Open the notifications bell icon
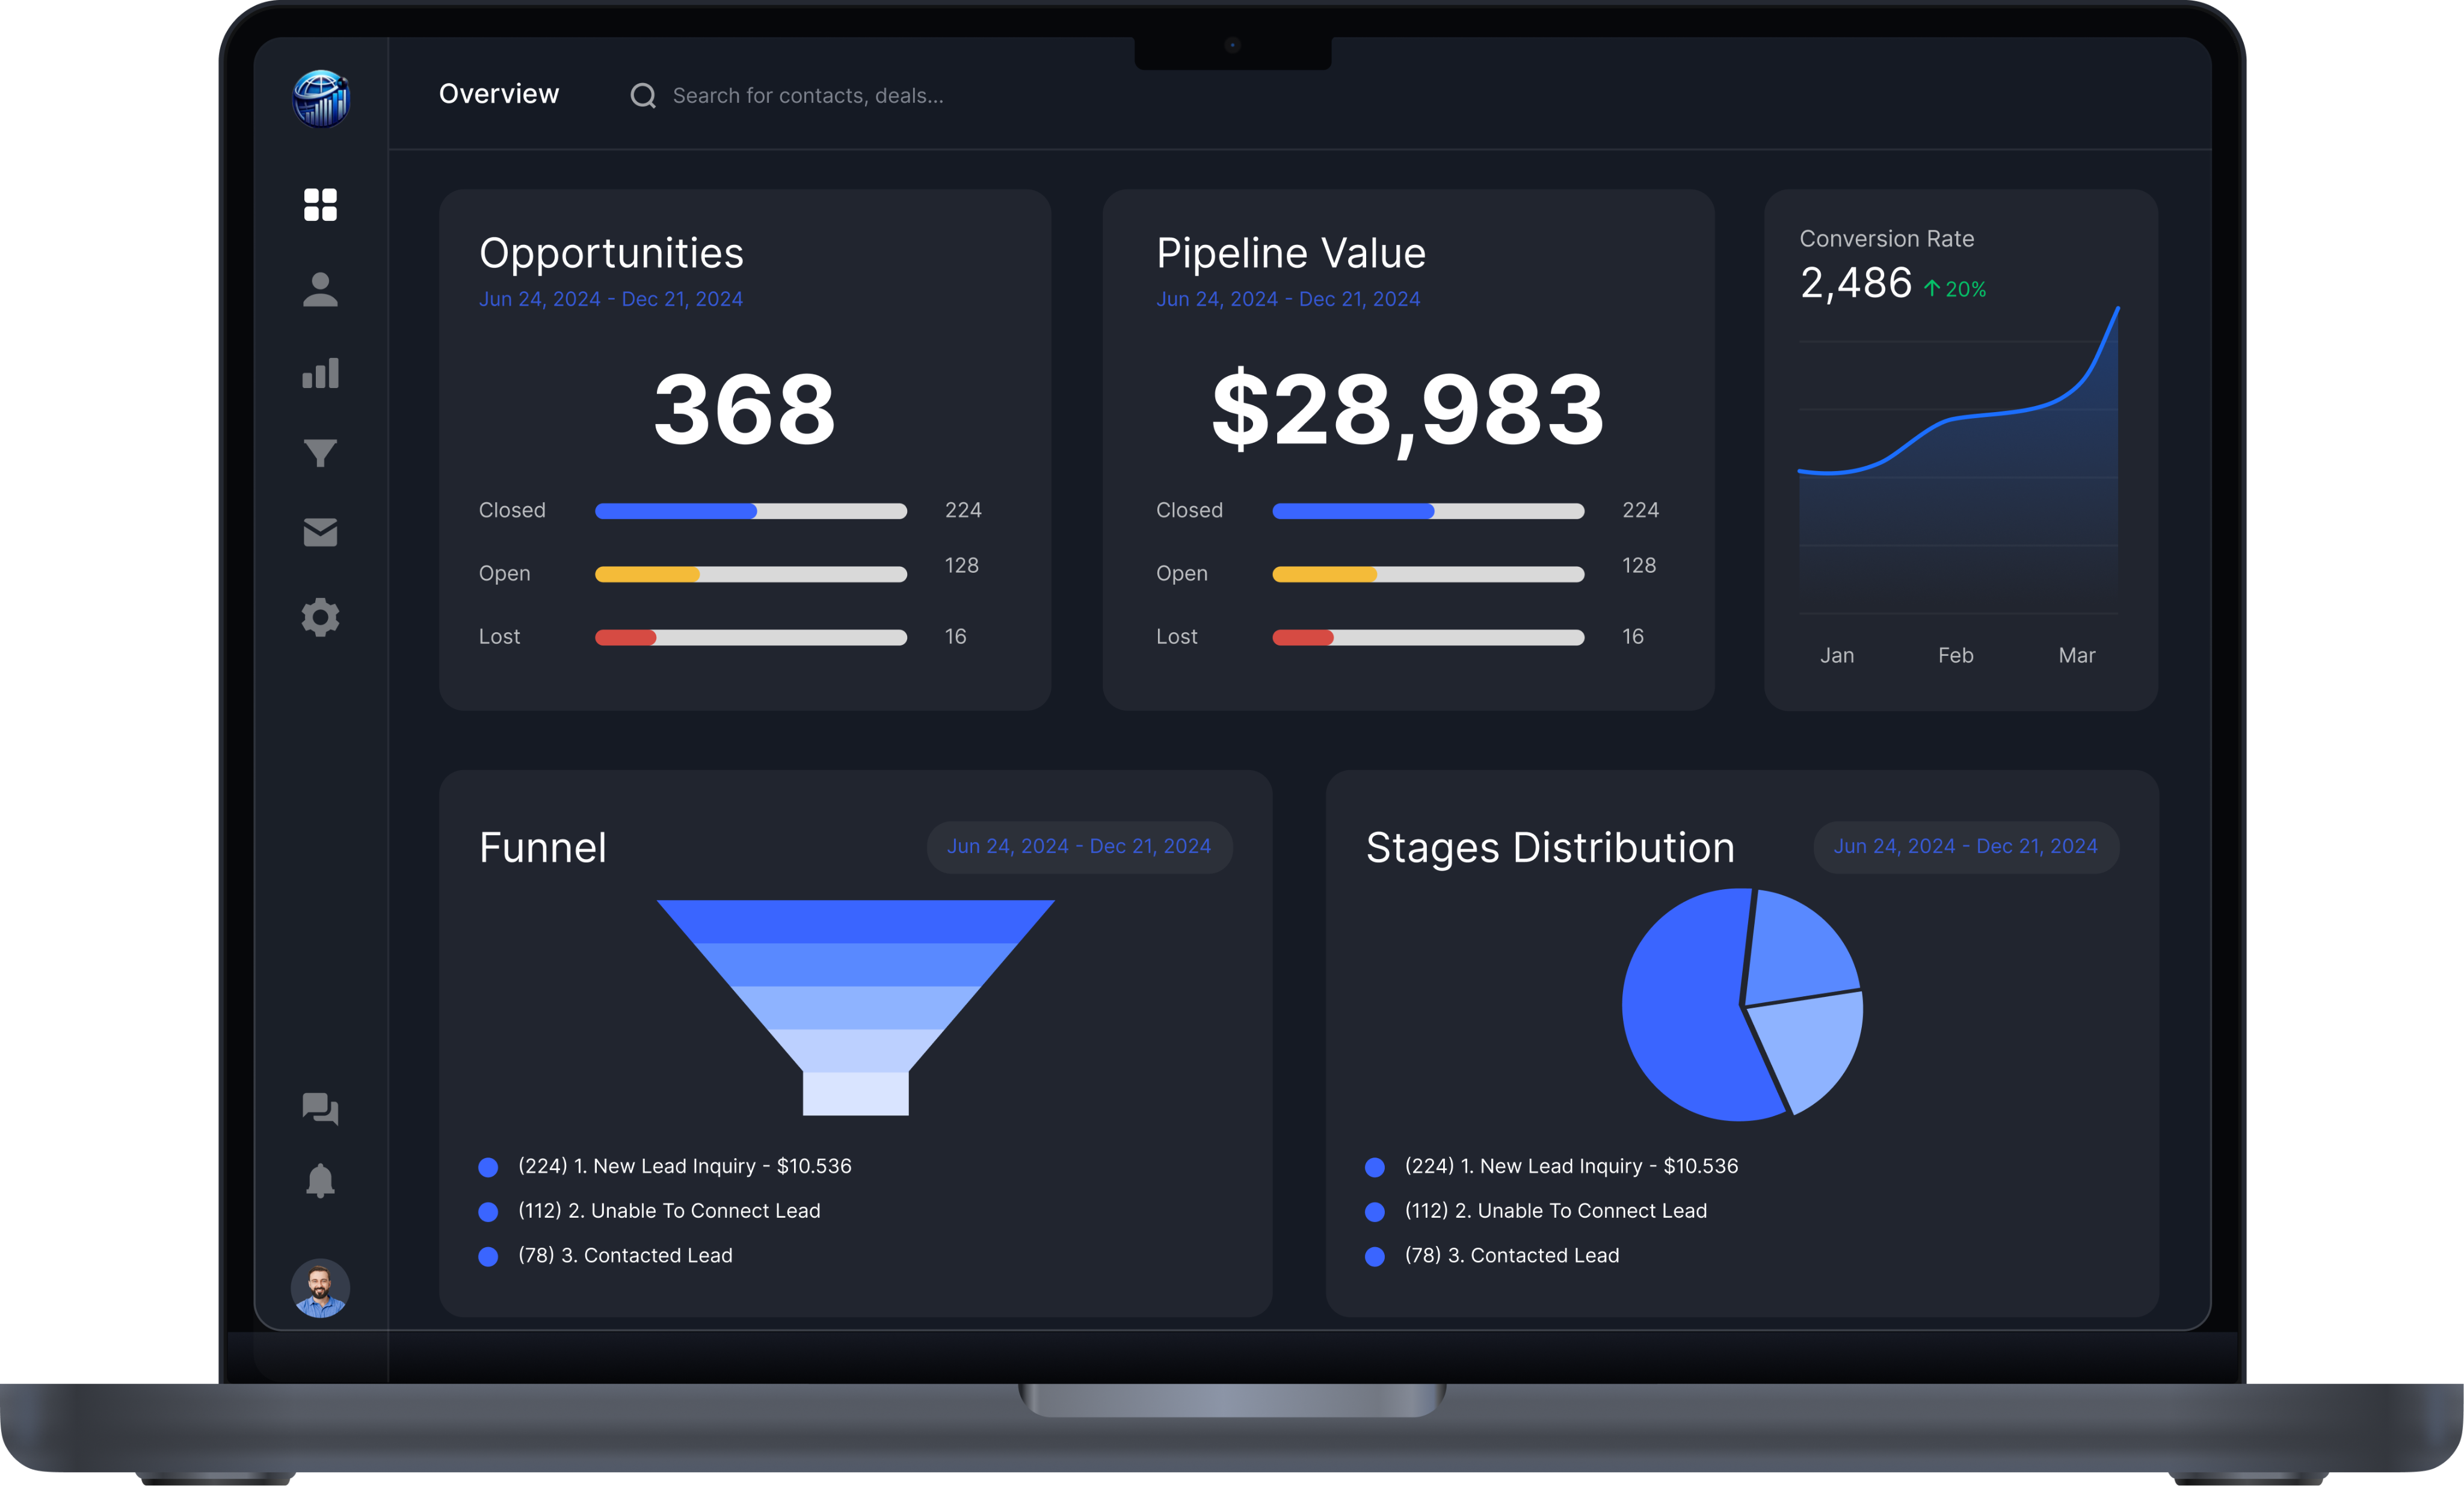This screenshot has height=1486, width=2464. click(x=320, y=1181)
